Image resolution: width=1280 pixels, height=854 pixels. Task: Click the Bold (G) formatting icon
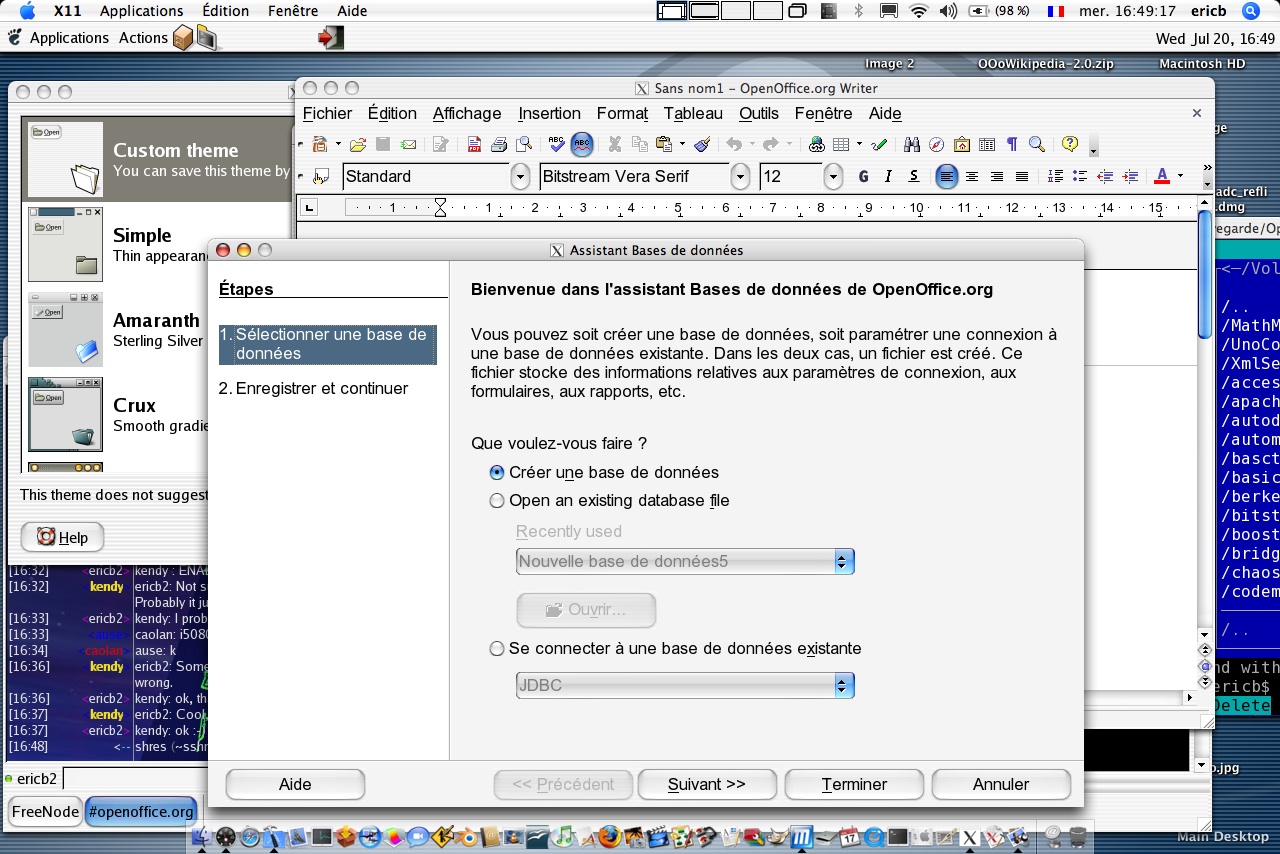coord(864,177)
